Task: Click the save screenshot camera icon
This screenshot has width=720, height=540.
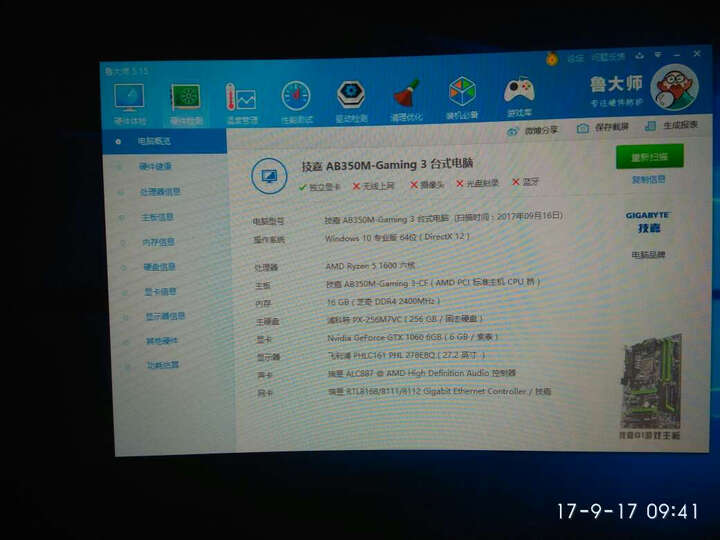Action: coord(582,129)
